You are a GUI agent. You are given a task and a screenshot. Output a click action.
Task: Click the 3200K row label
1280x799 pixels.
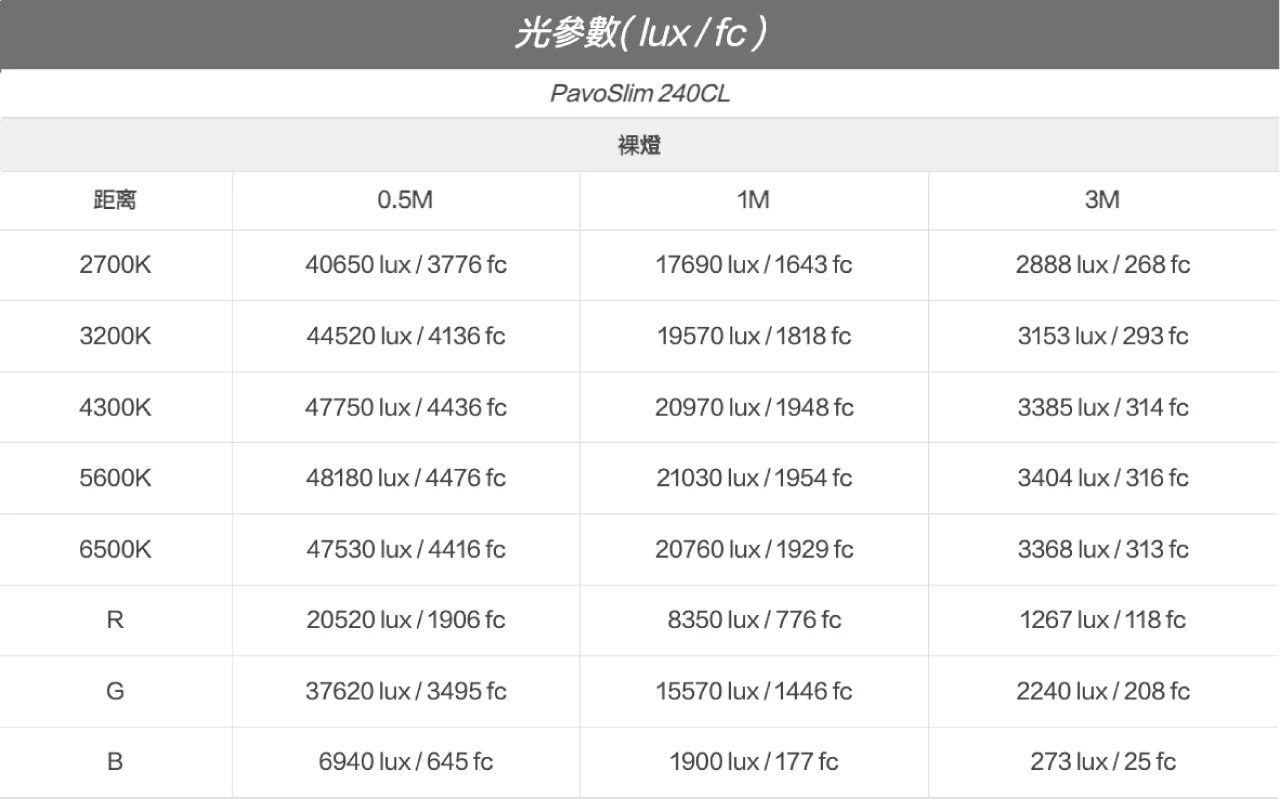[115, 336]
